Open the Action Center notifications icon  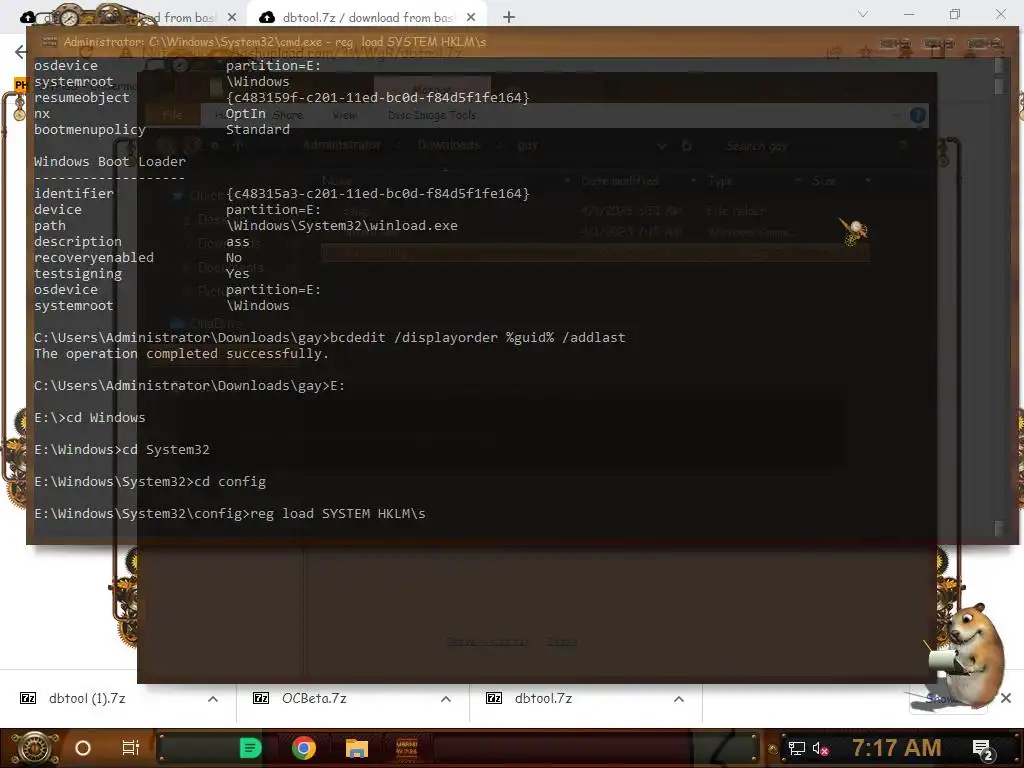click(983, 749)
